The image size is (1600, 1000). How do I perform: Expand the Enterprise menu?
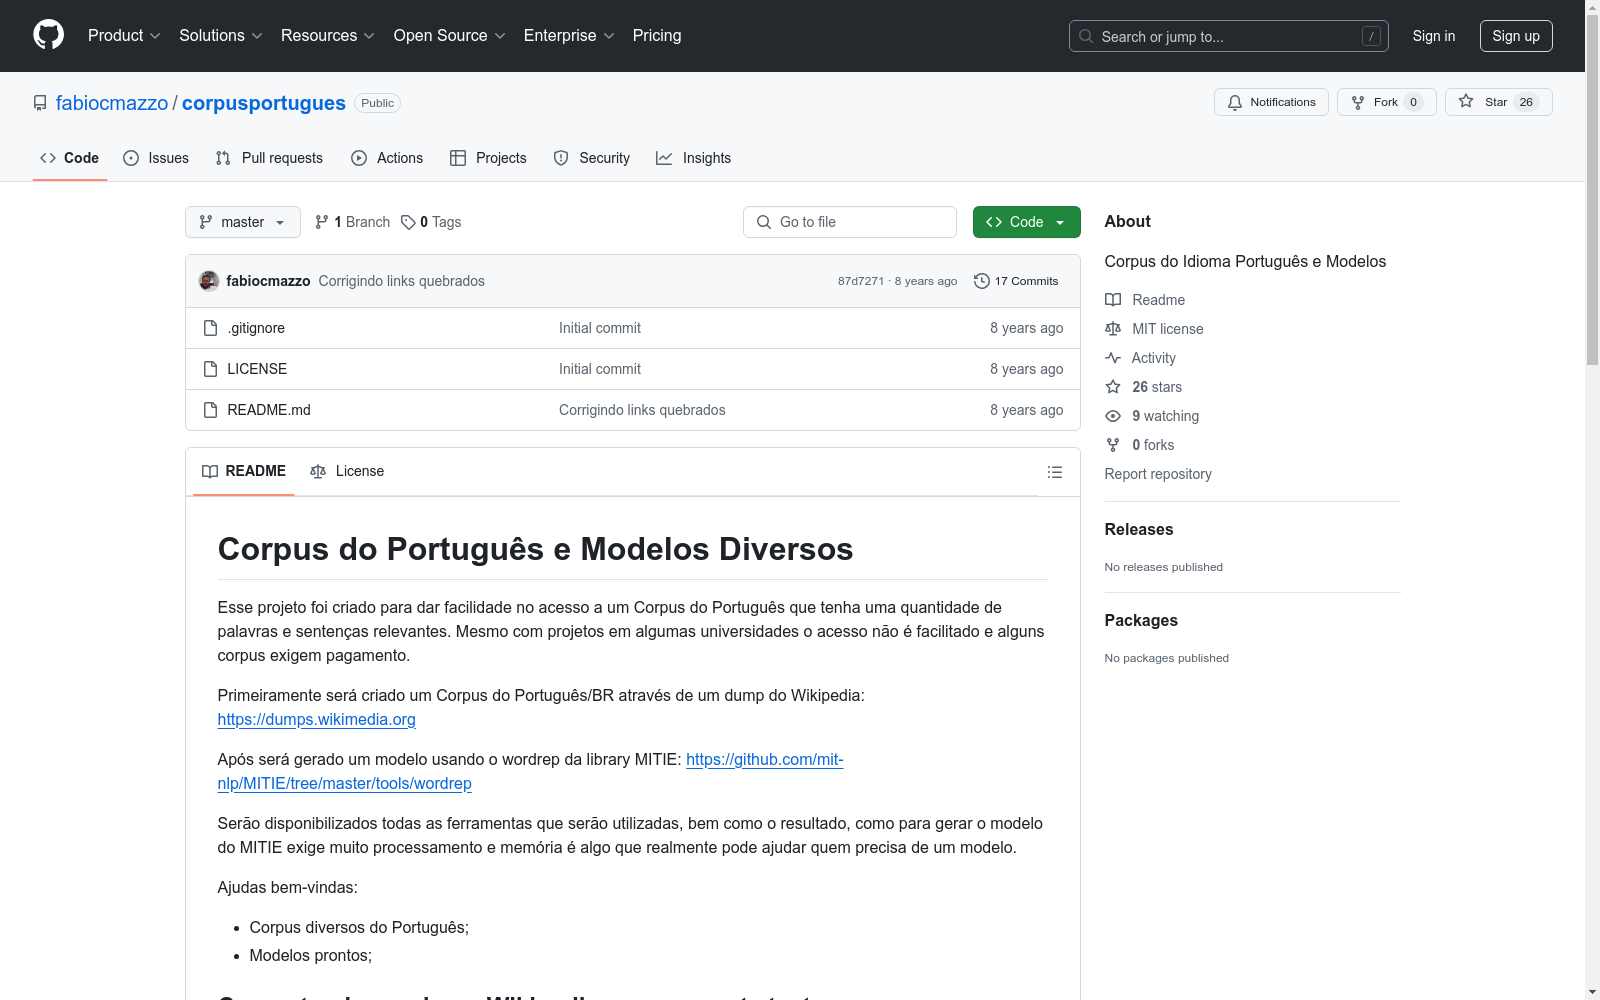point(569,36)
